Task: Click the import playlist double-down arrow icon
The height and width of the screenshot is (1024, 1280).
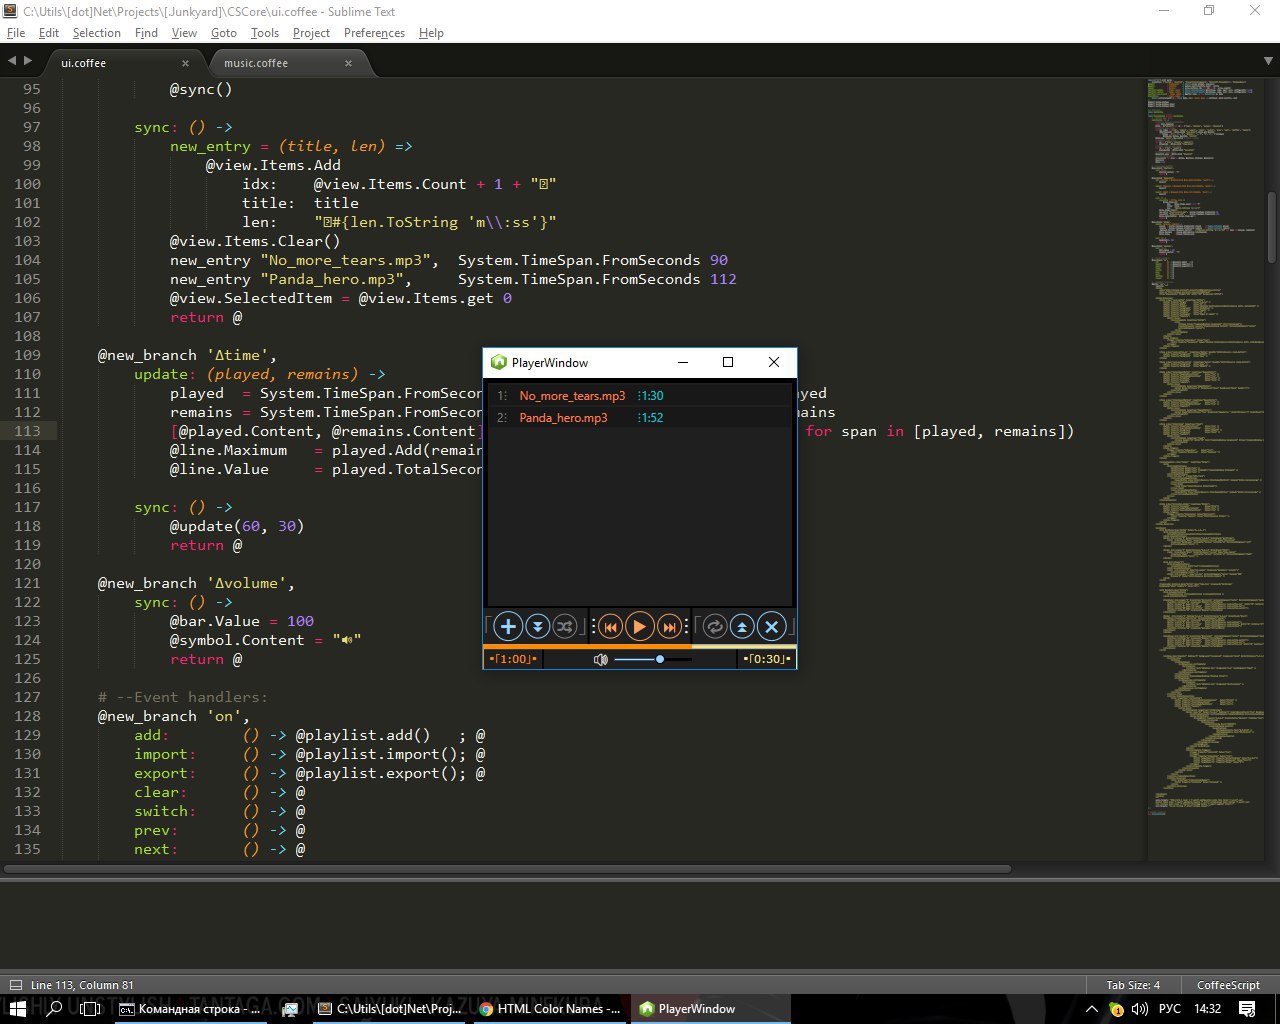Action: (x=537, y=627)
